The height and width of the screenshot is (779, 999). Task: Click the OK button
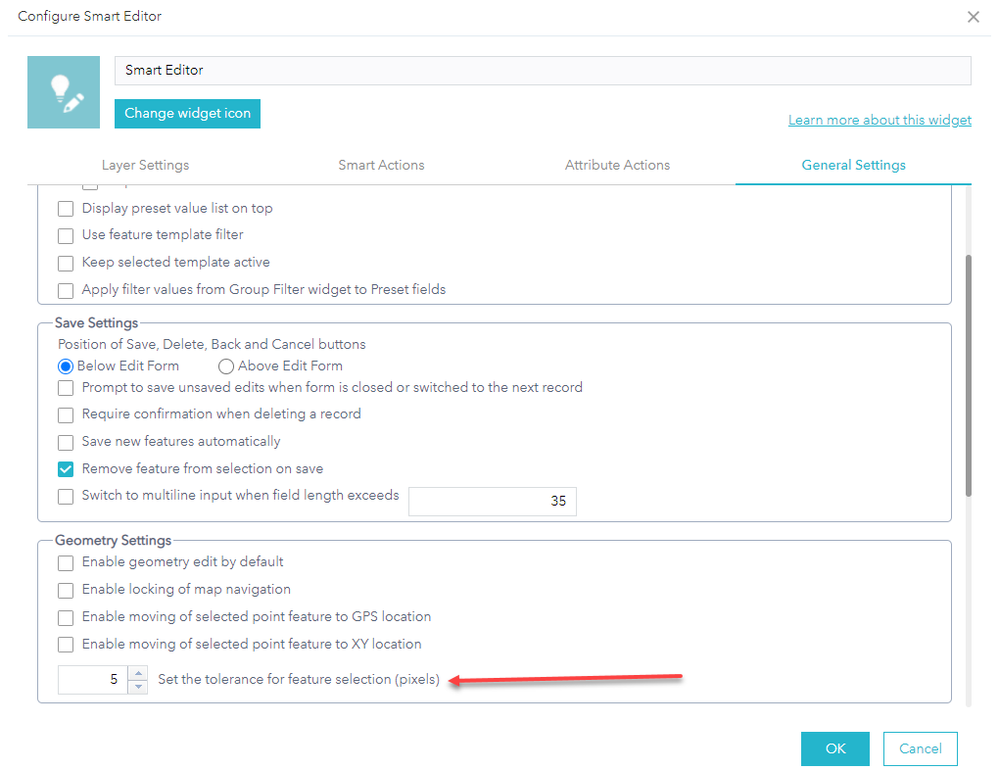pyautogui.click(x=835, y=748)
